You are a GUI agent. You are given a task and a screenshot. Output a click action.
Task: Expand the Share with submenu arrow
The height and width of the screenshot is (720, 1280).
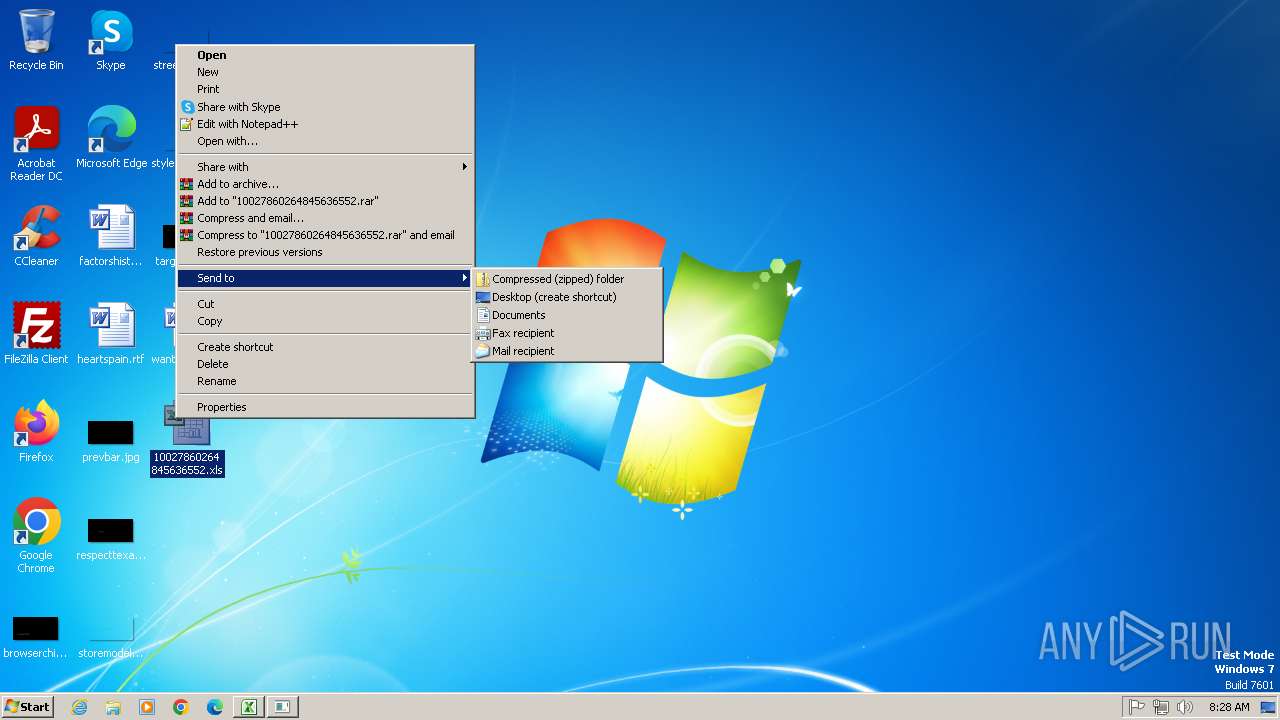click(x=464, y=167)
